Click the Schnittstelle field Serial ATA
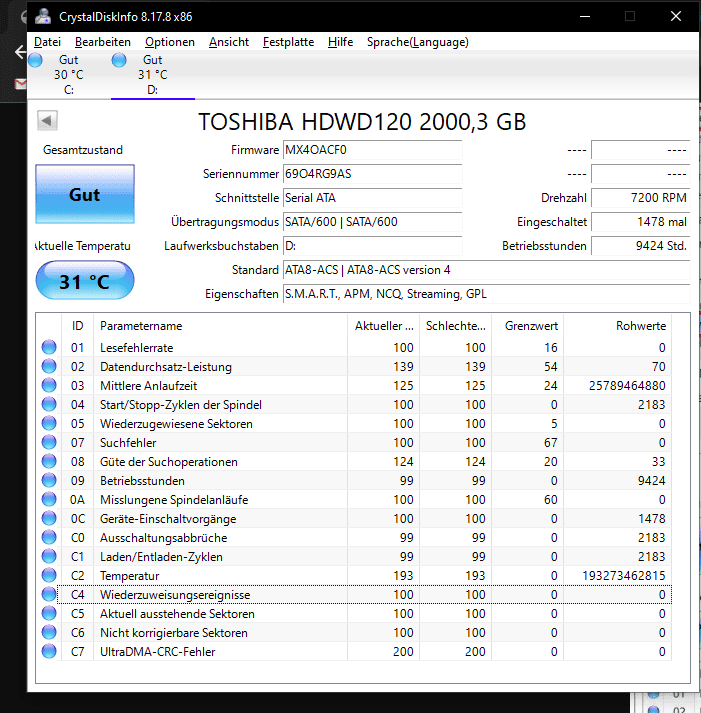This screenshot has width=701, height=713. click(372, 198)
